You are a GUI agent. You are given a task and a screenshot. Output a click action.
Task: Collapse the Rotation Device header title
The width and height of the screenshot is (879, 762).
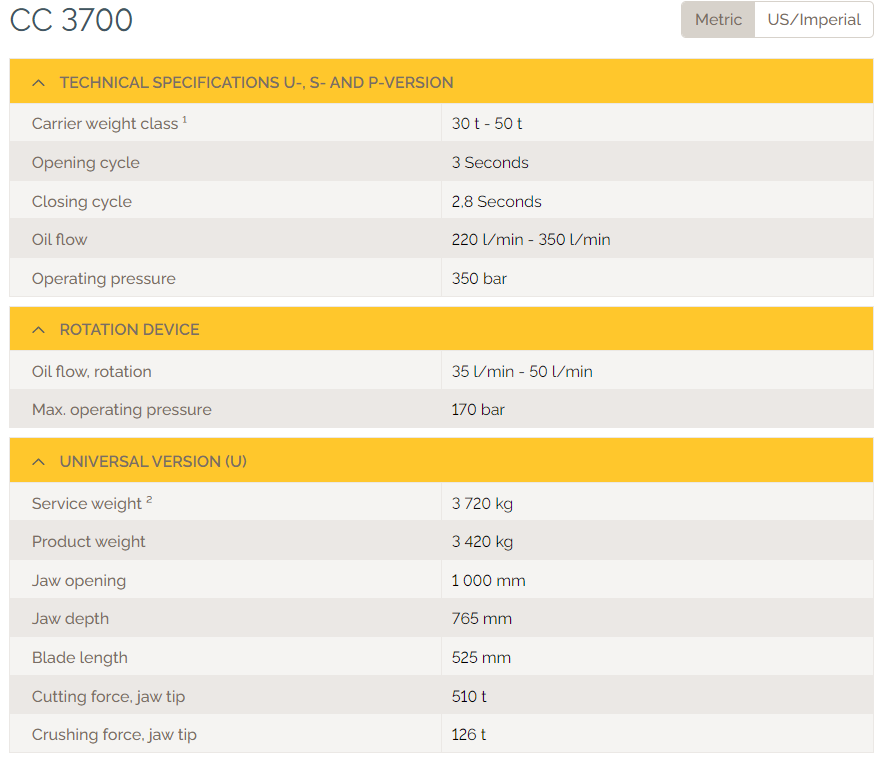point(129,330)
